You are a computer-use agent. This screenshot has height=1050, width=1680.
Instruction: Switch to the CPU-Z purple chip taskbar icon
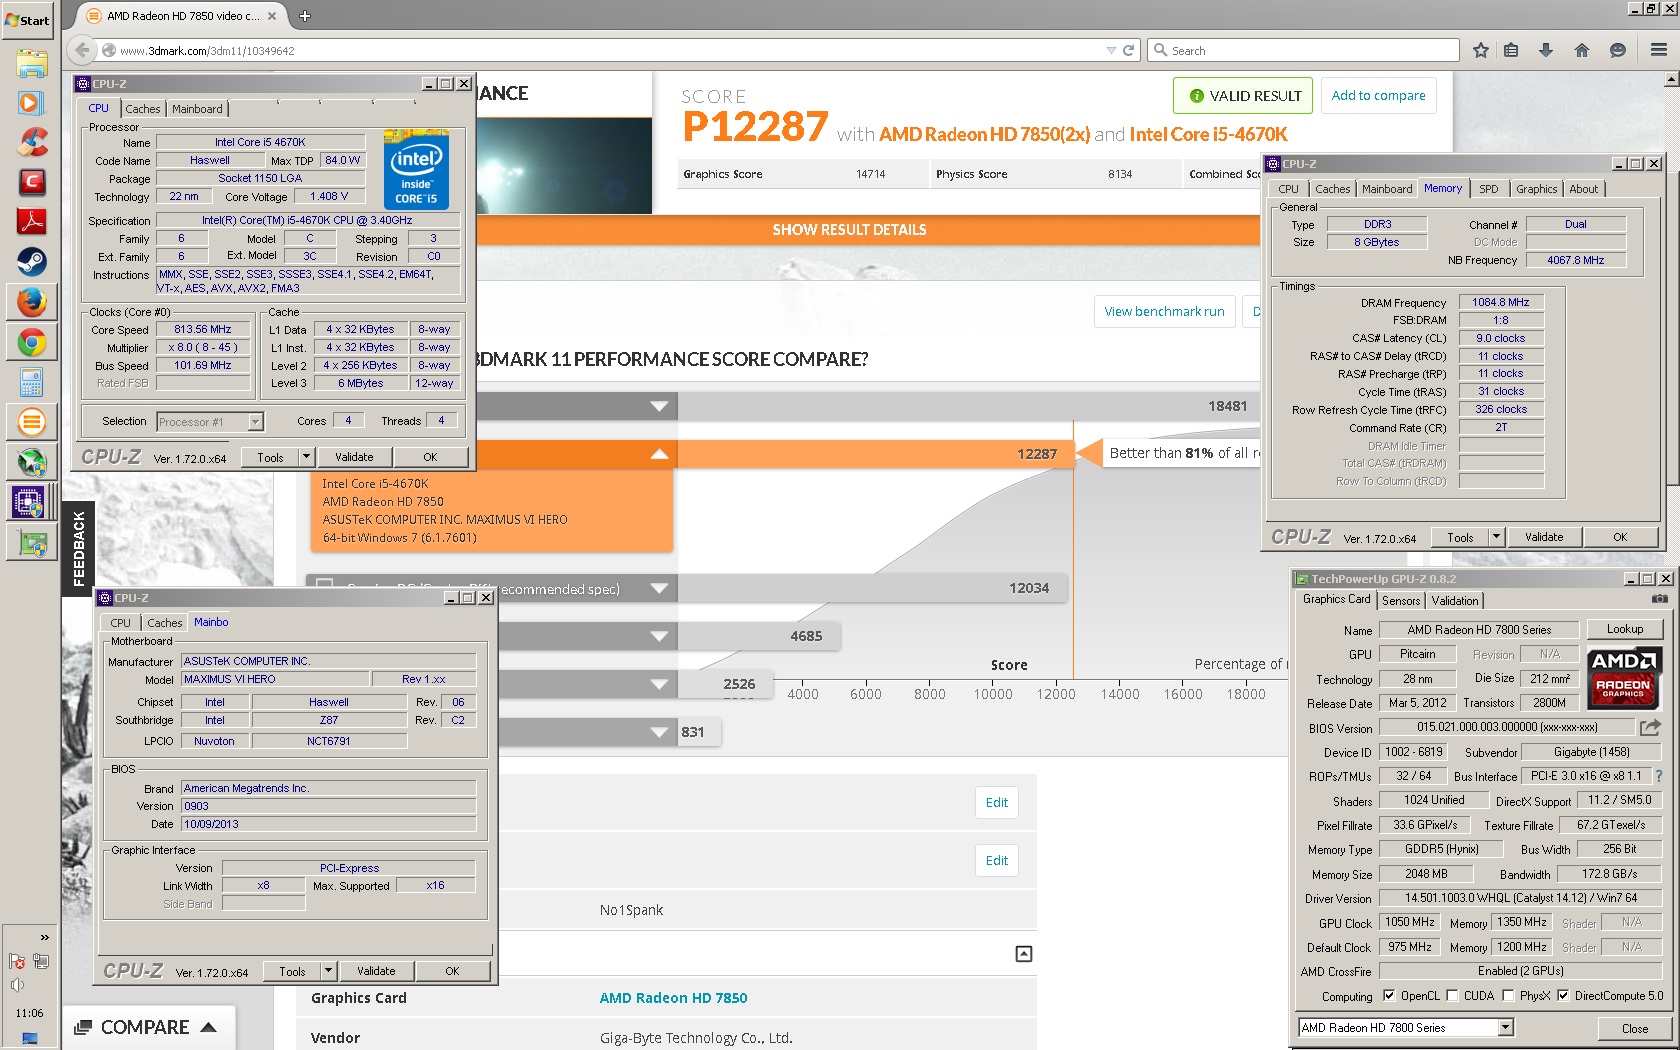click(29, 501)
